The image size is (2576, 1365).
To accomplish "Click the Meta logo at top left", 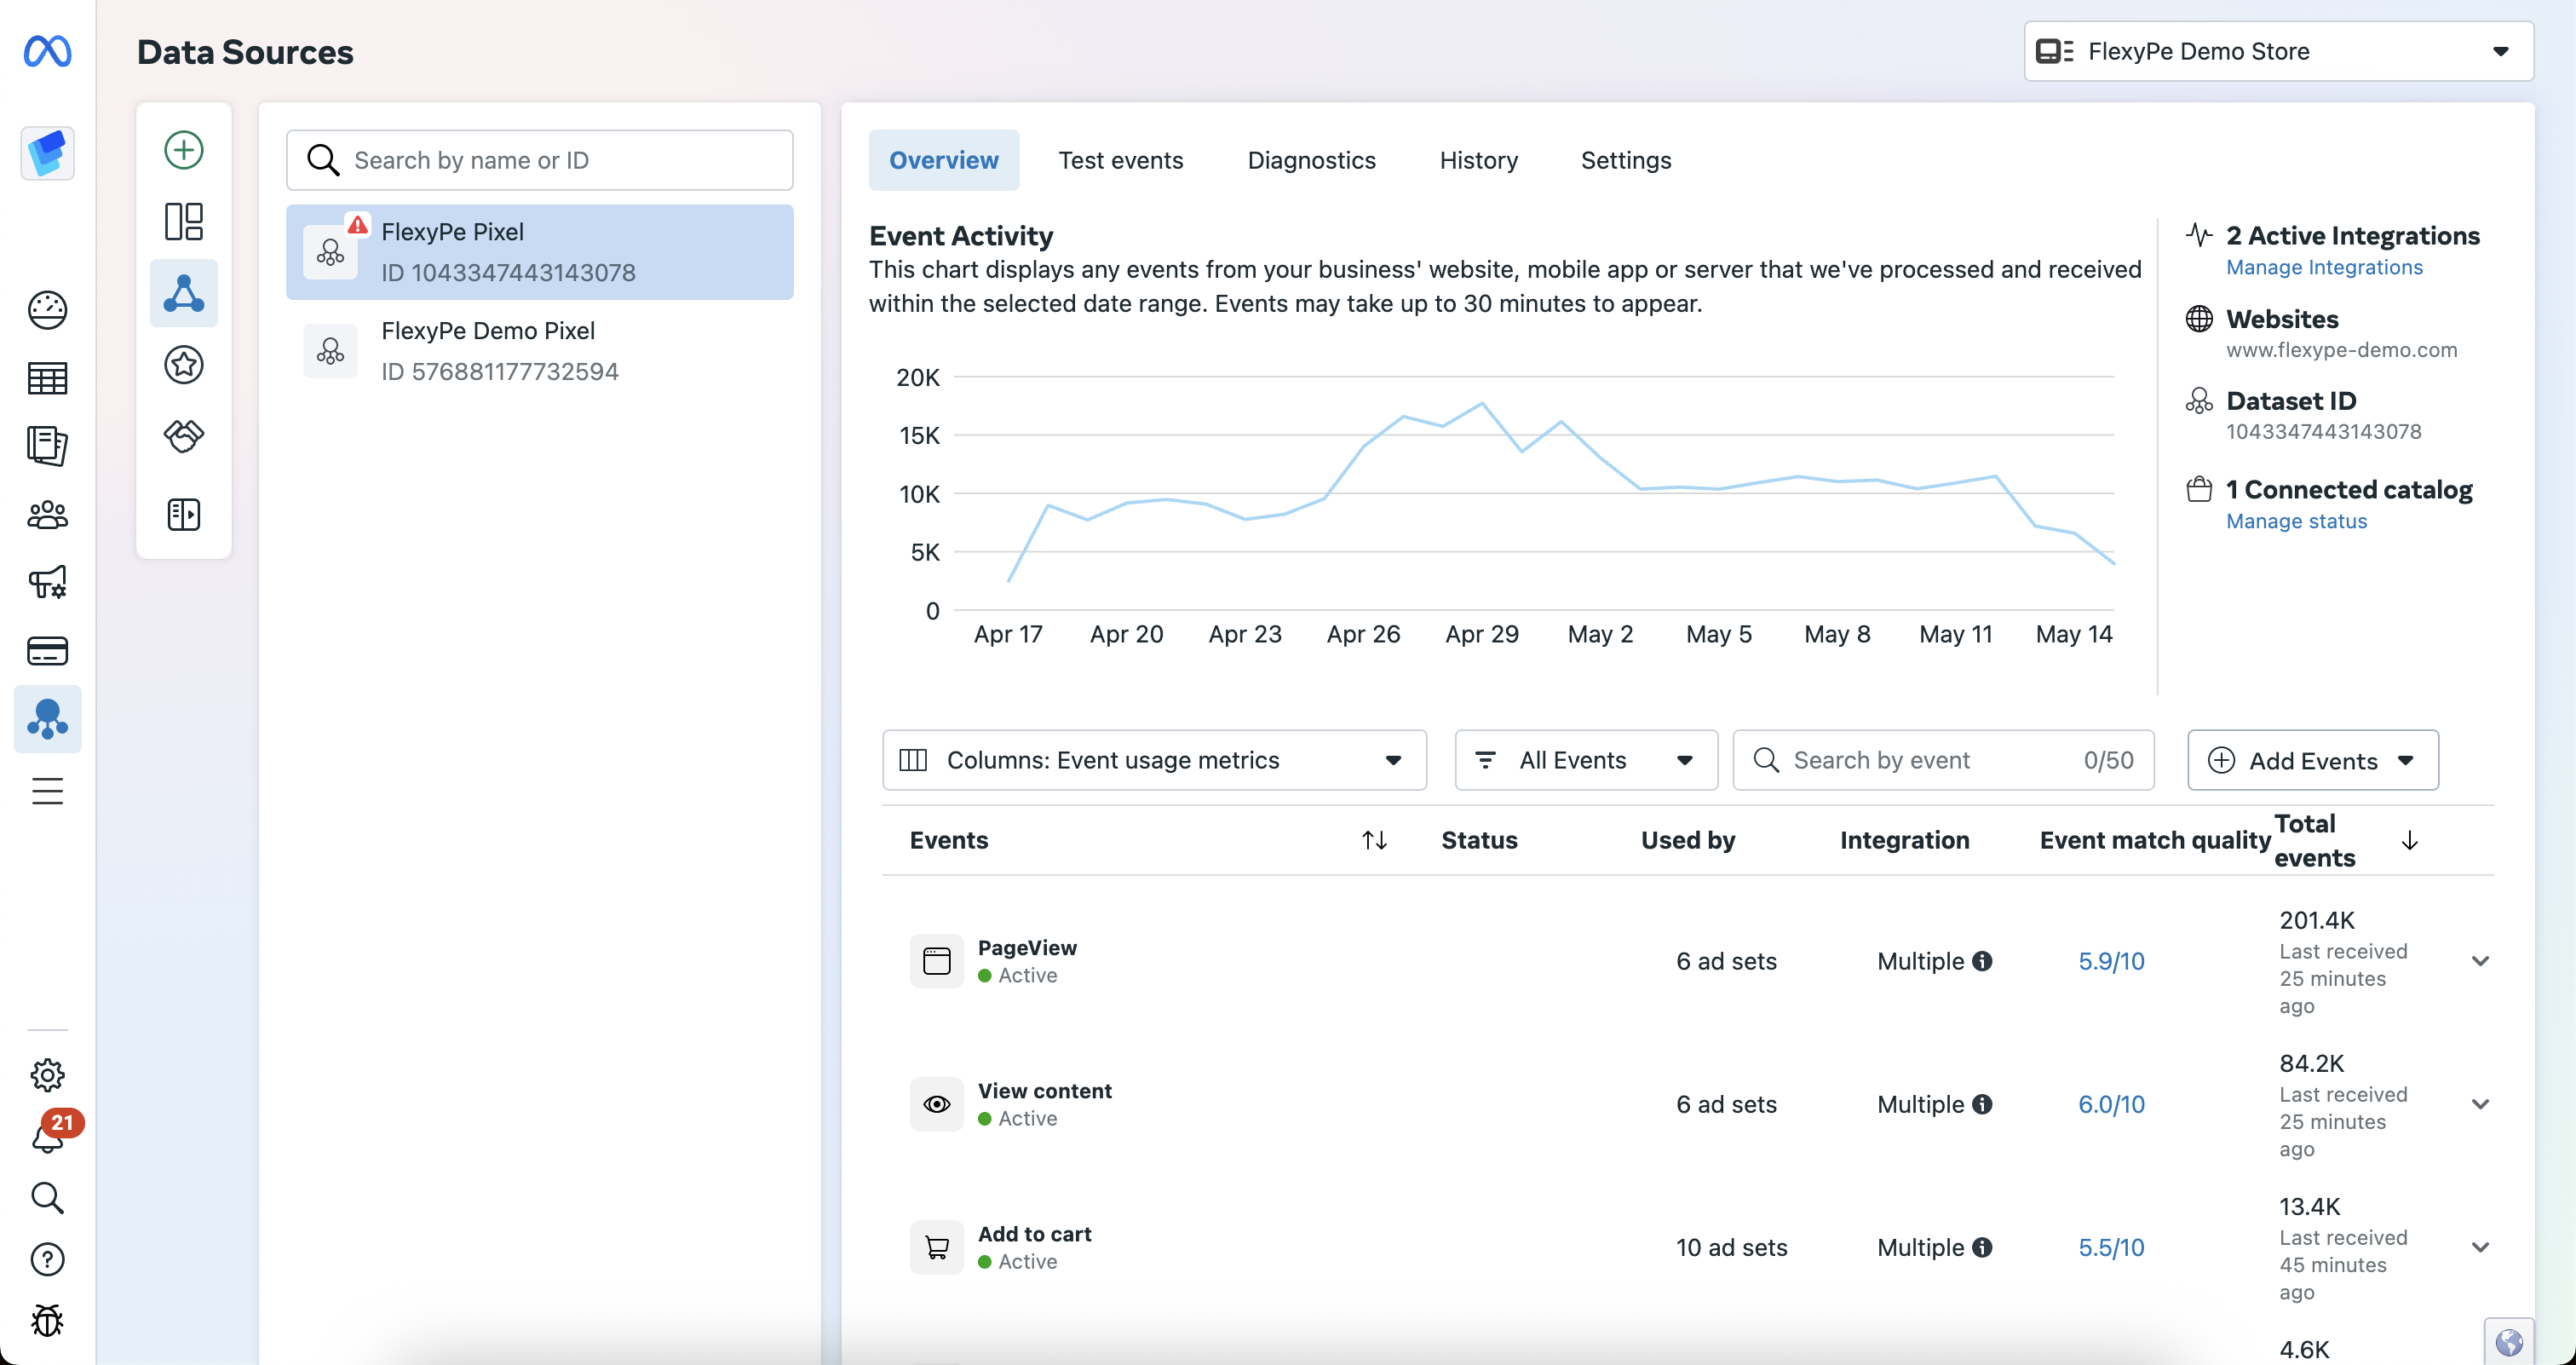I will (47, 51).
